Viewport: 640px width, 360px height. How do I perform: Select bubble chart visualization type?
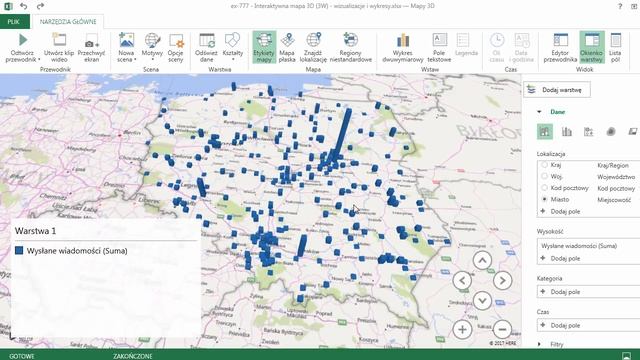coord(589,131)
